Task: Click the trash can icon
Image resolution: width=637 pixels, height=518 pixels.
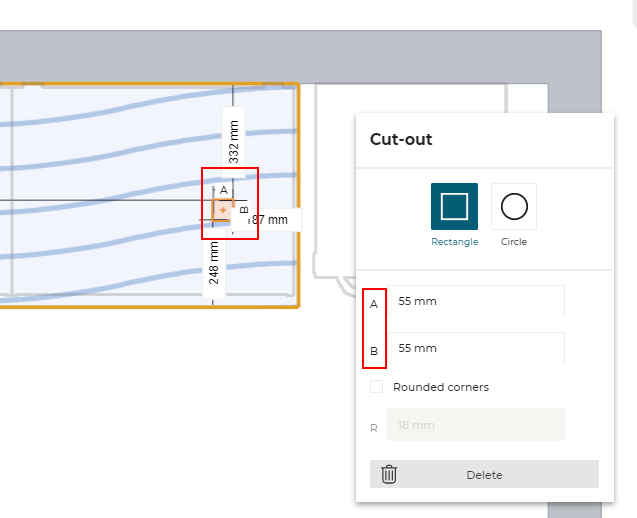Action: (389, 474)
